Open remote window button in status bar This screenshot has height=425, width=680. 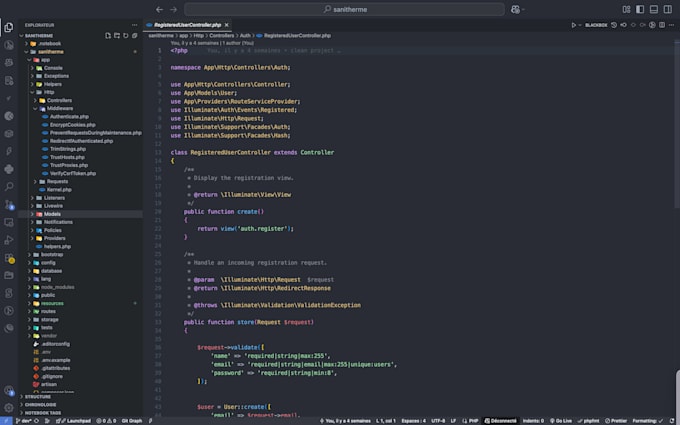[x=6, y=421]
